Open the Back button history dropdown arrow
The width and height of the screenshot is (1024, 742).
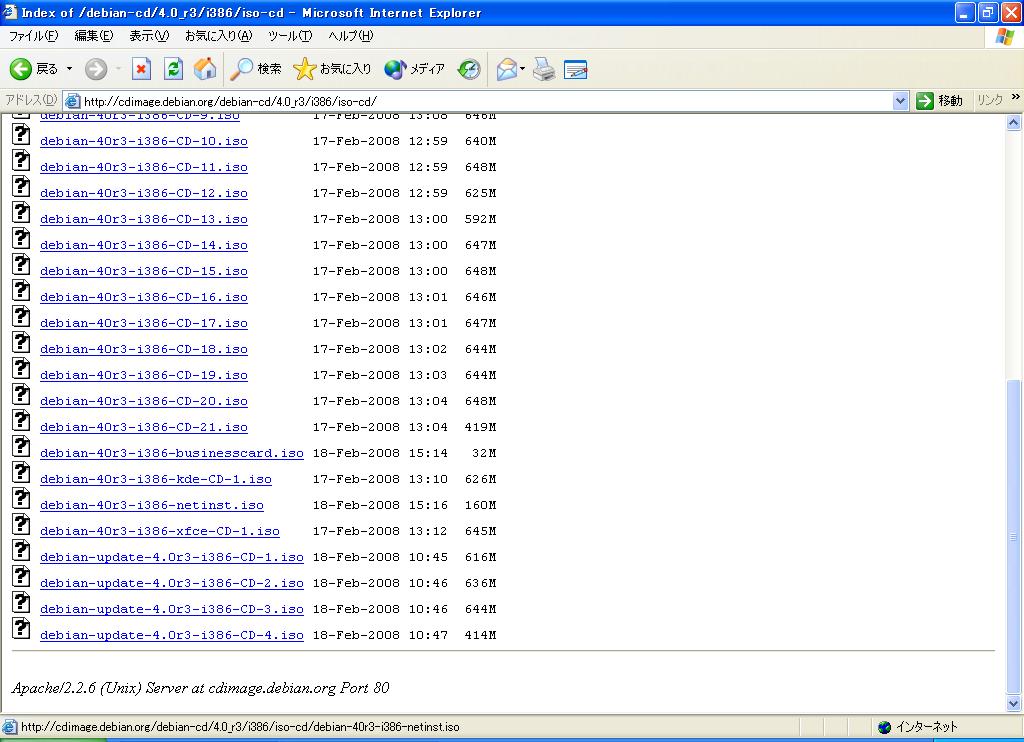point(69,69)
